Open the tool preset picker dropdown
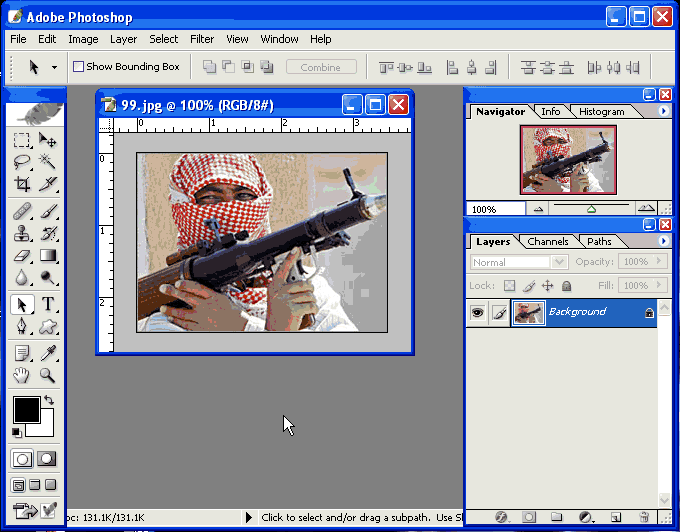Screen dimensions: 680x532 point(41,67)
